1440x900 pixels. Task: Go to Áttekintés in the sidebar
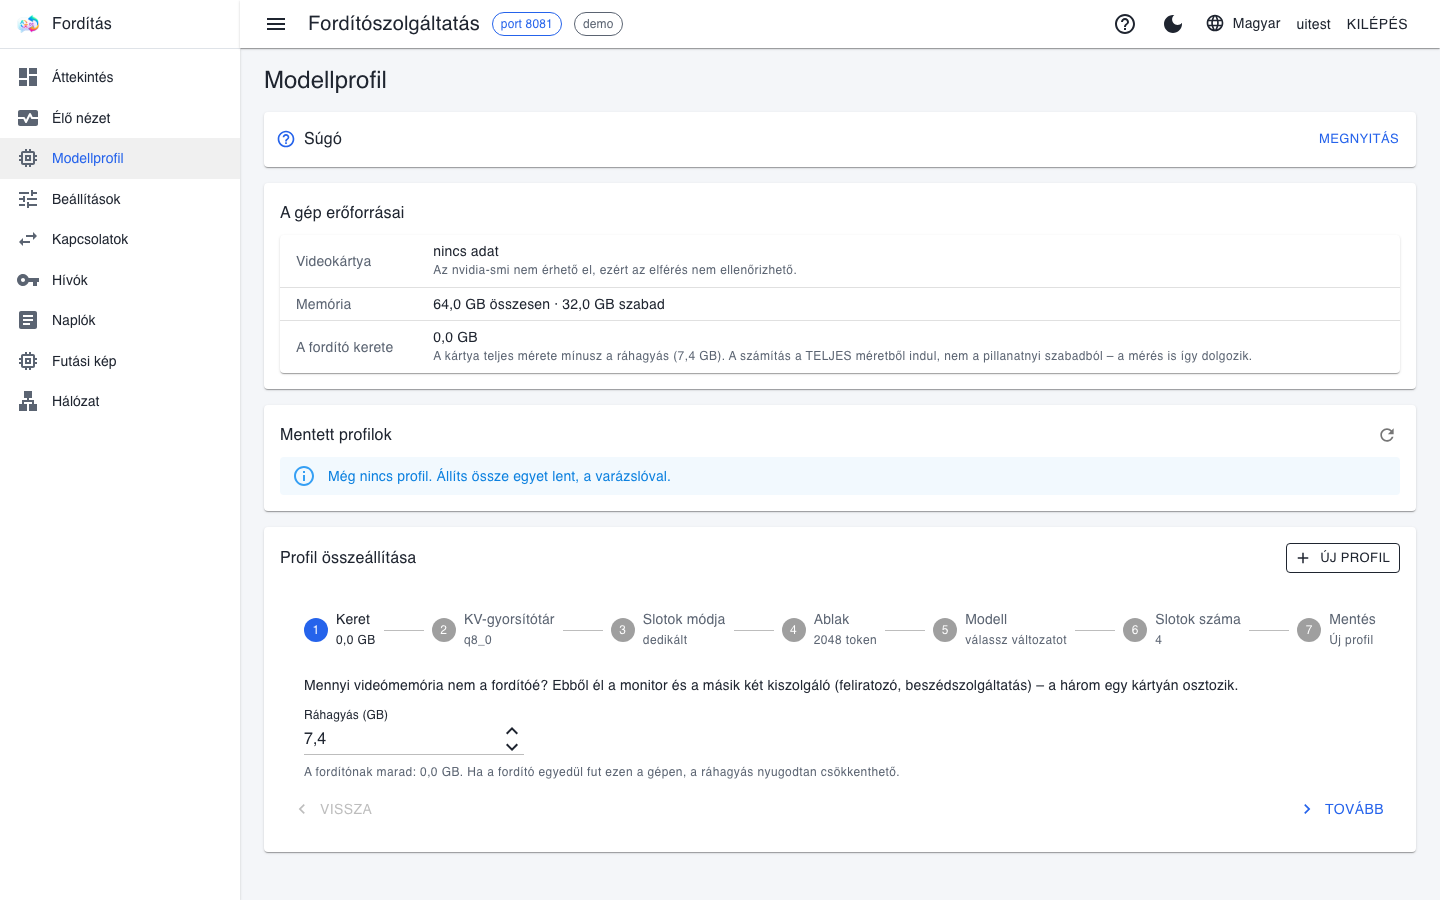[120, 77]
